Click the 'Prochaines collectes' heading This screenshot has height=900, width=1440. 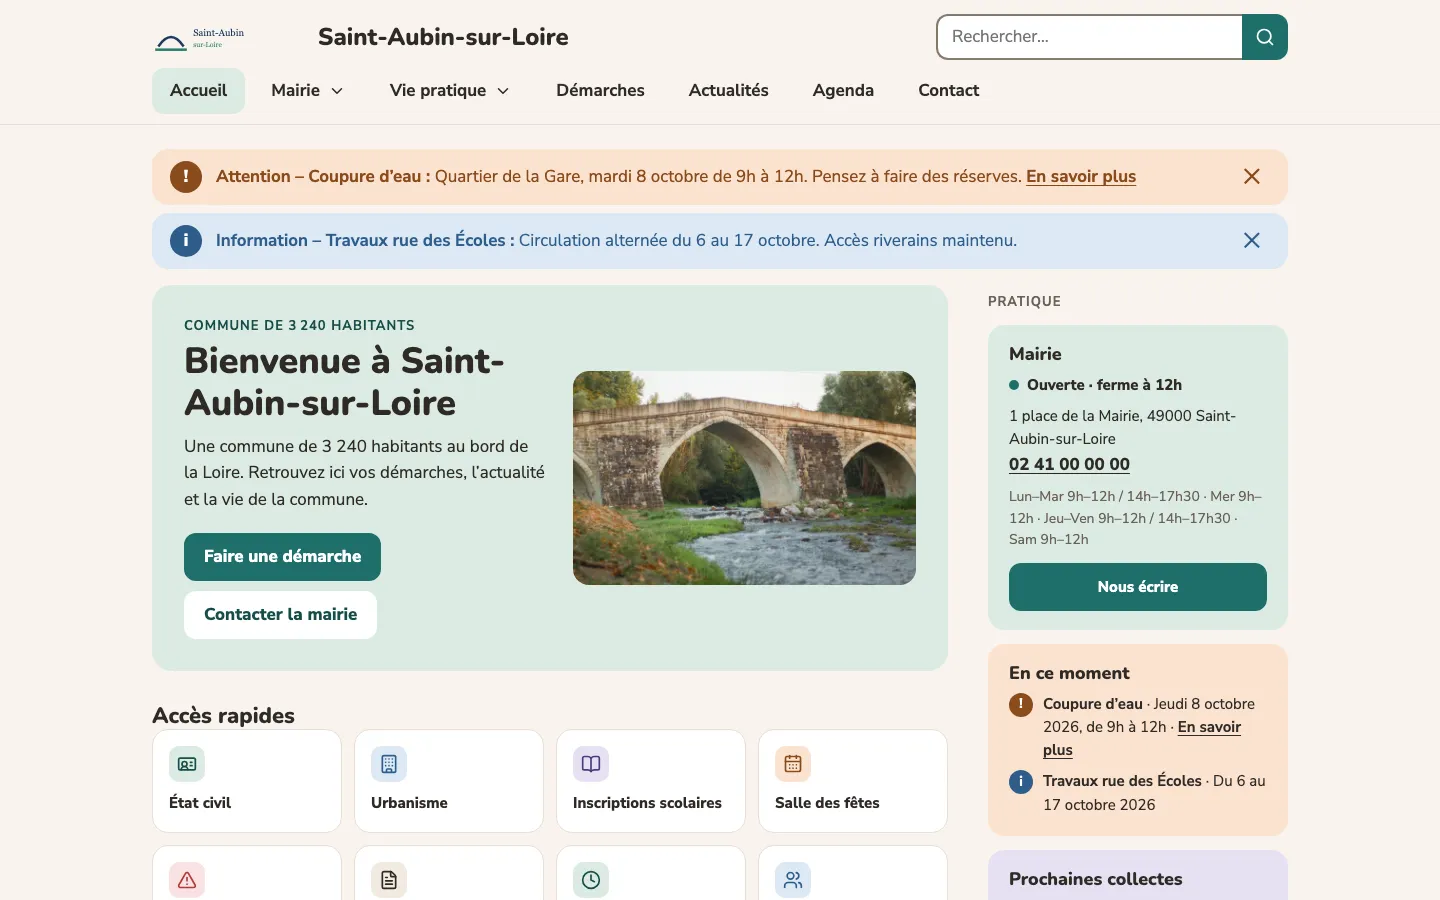pyautogui.click(x=1095, y=879)
